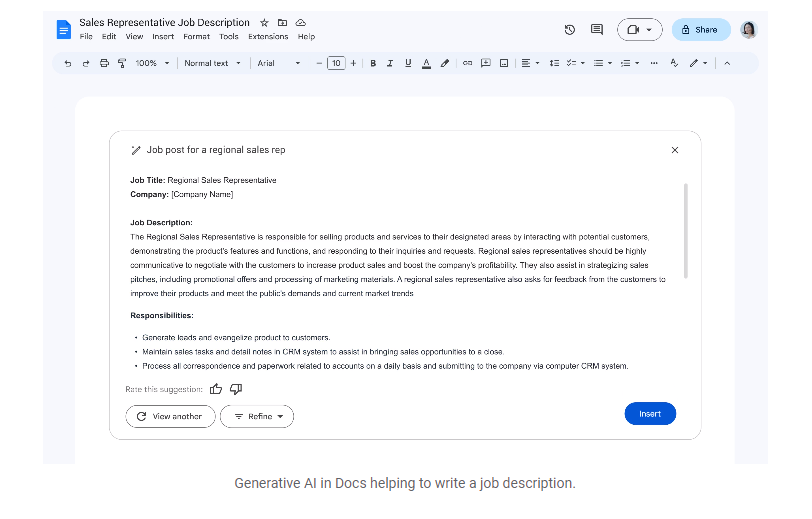Open the Insert menu
This screenshot has width=812, height=519.
163,36
